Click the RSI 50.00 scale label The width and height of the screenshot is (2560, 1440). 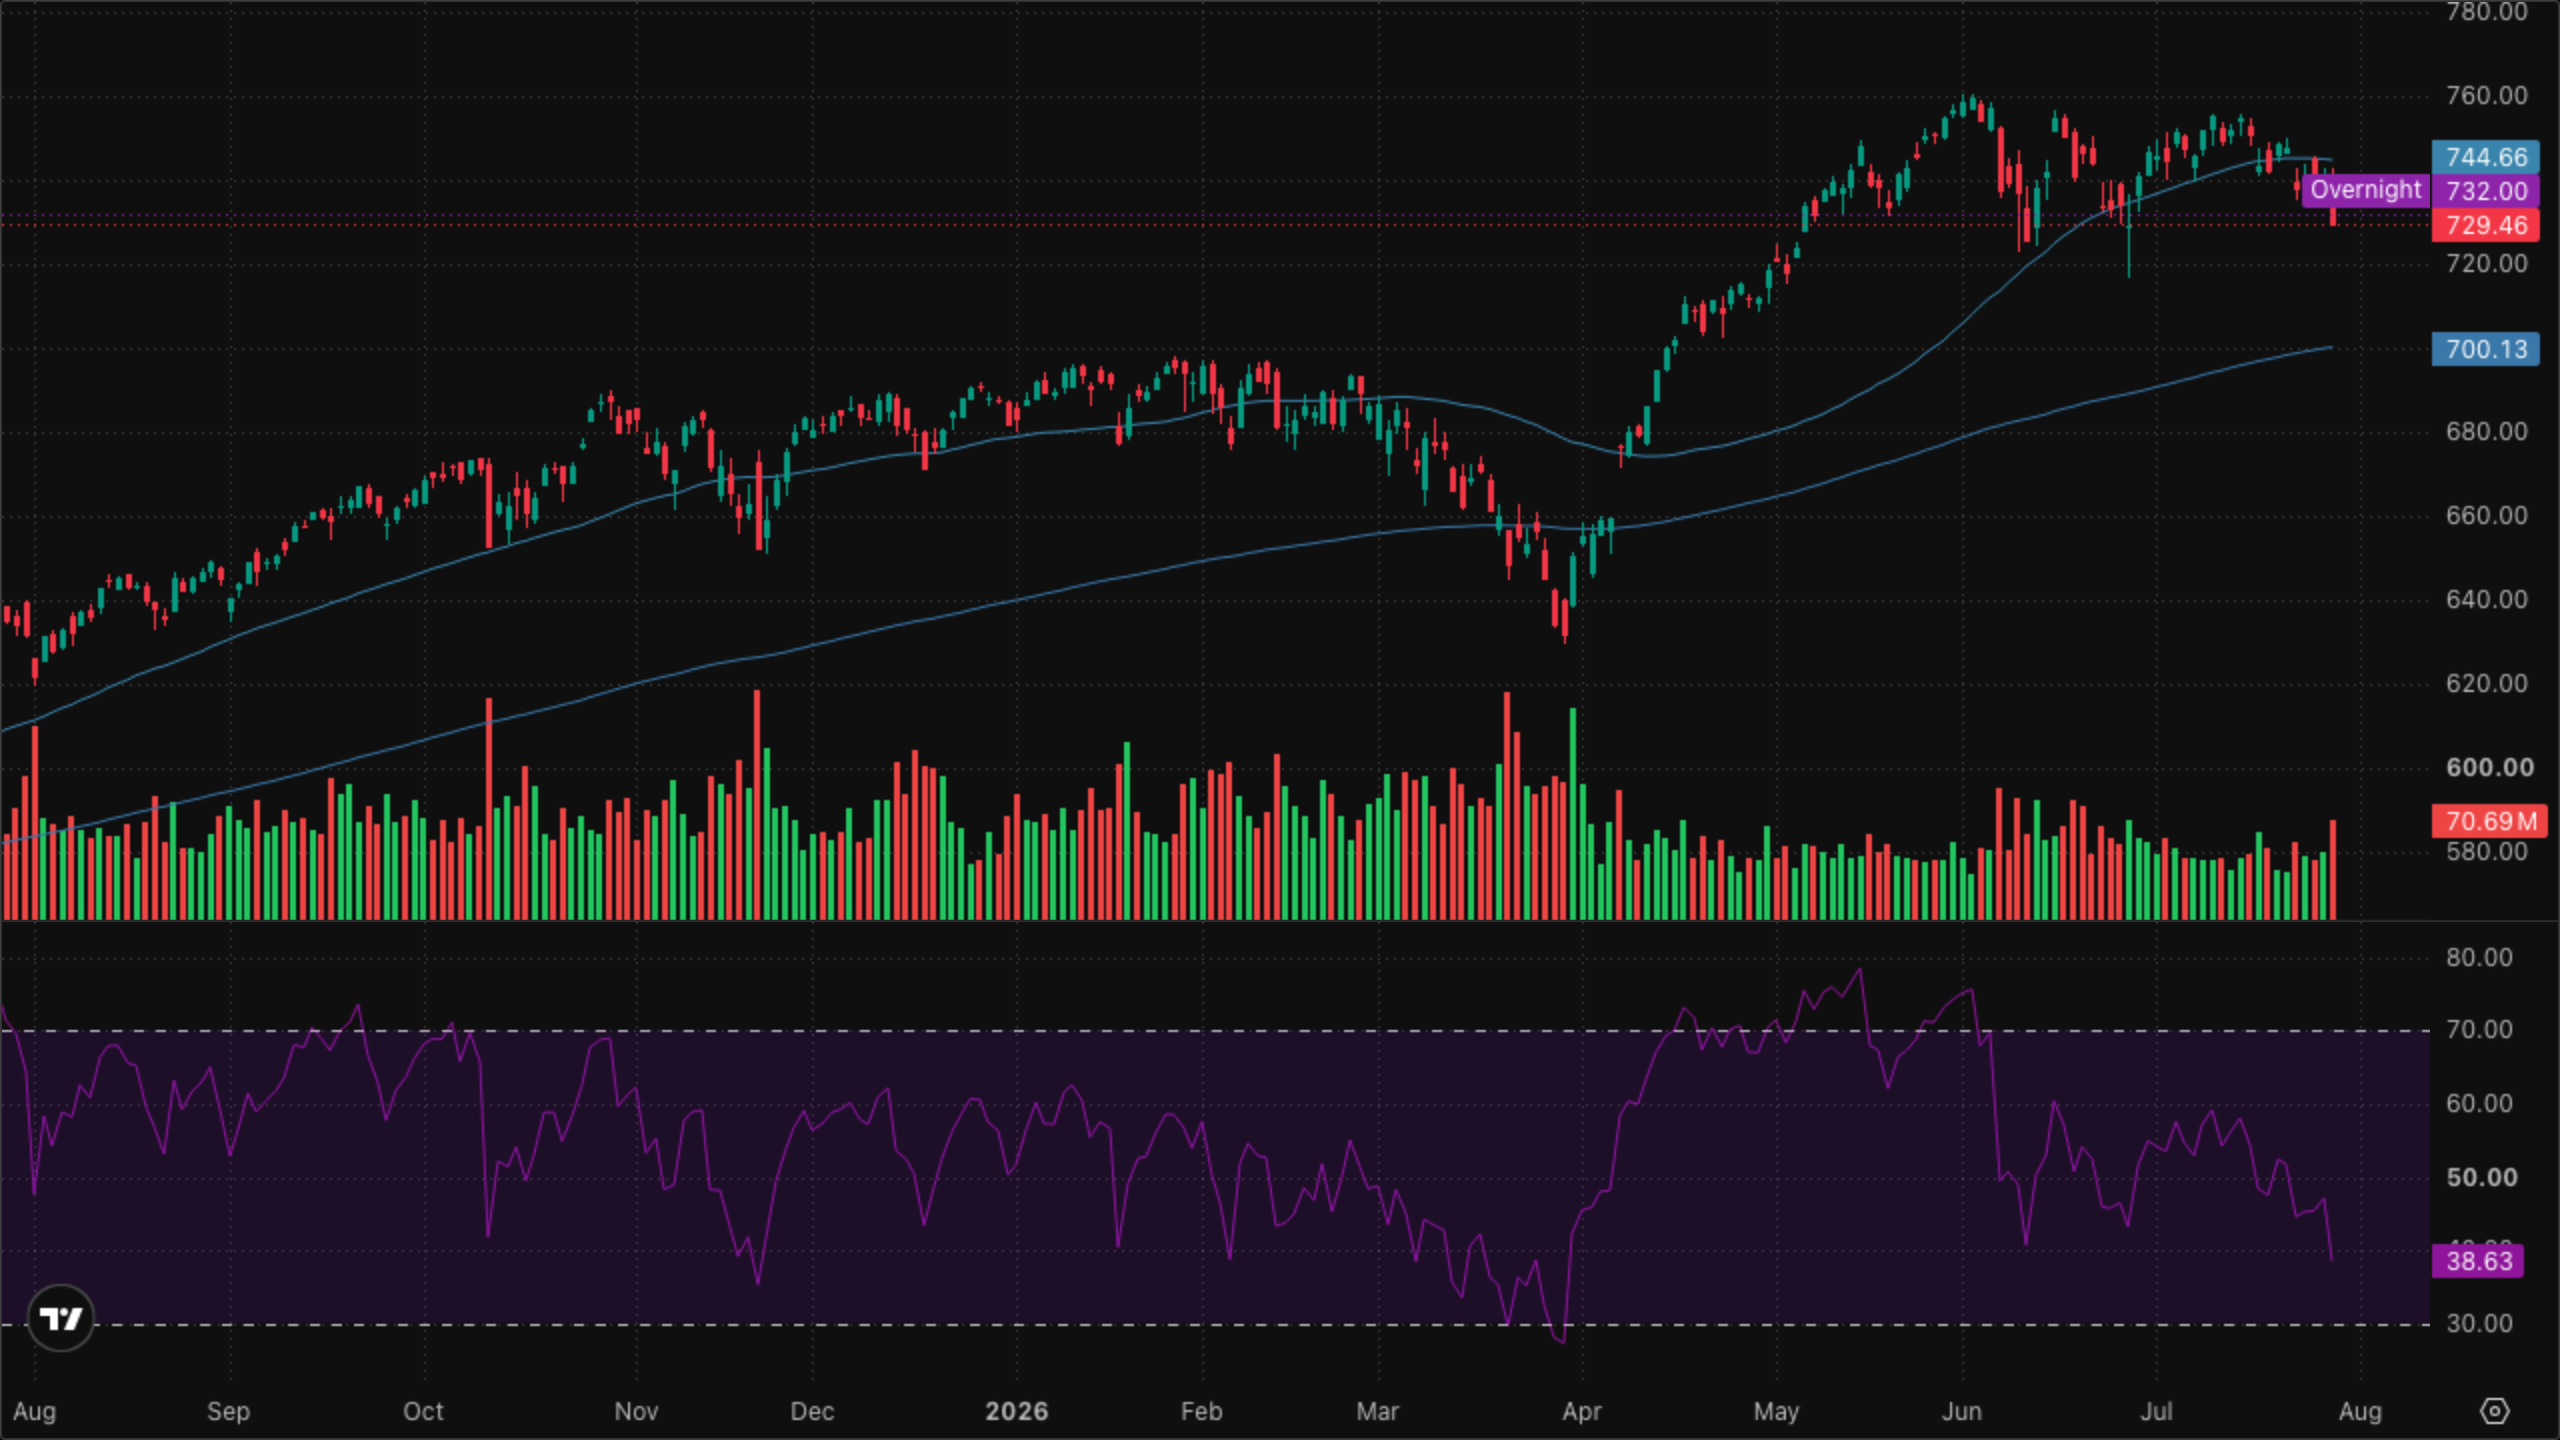click(2481, 1177)
